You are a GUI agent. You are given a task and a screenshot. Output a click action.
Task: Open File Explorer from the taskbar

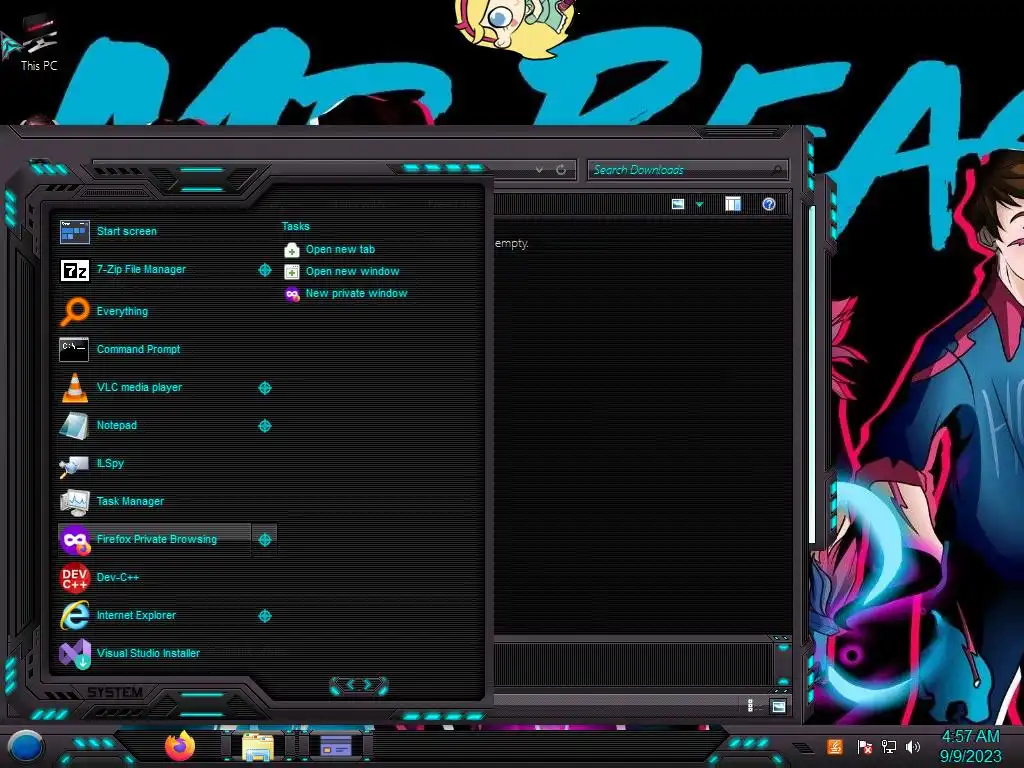tap(258, 746)
